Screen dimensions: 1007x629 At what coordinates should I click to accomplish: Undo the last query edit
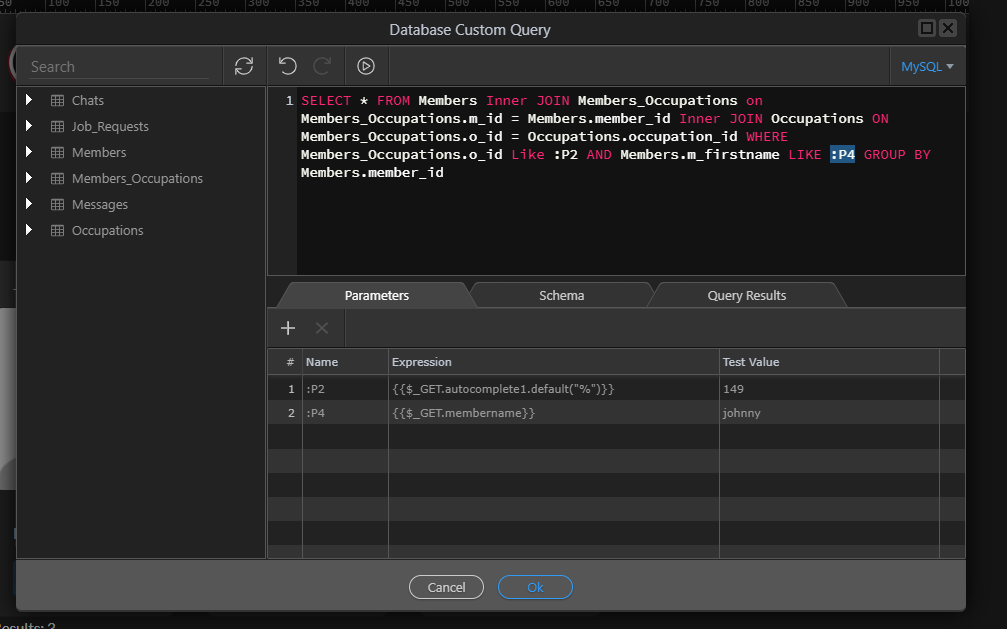click(x=287, y=66)
